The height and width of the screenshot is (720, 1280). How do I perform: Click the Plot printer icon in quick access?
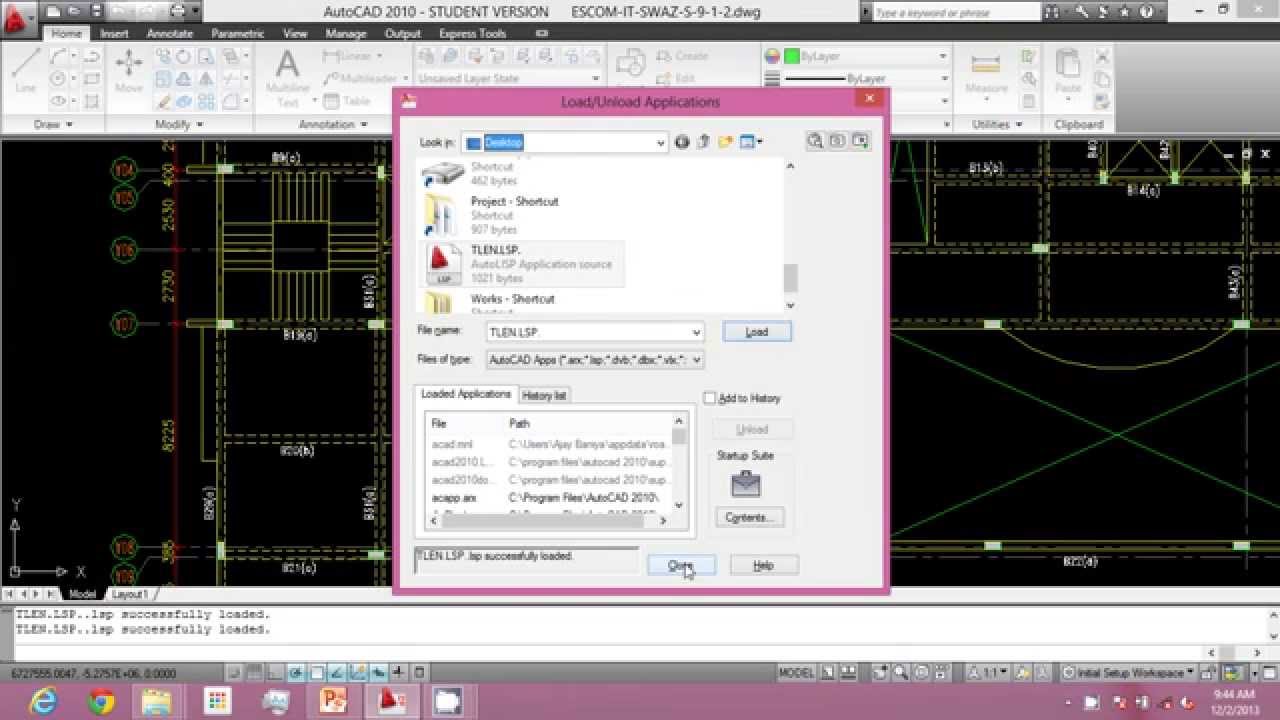[x=178, y=12]
